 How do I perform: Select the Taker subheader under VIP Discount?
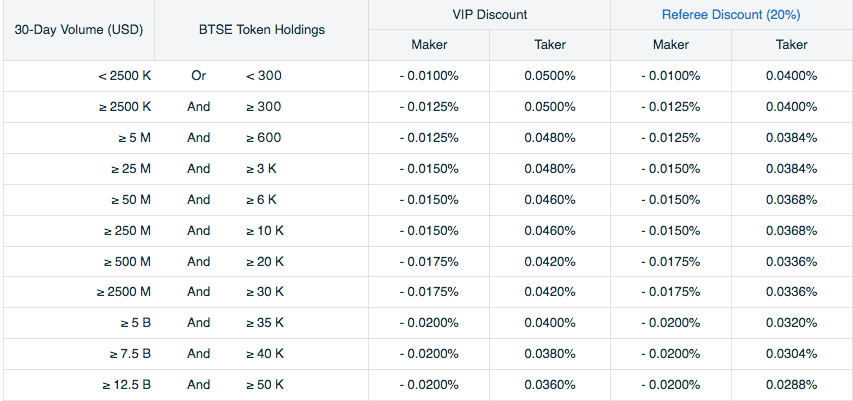pyautogui.click(x=550, y=45)
